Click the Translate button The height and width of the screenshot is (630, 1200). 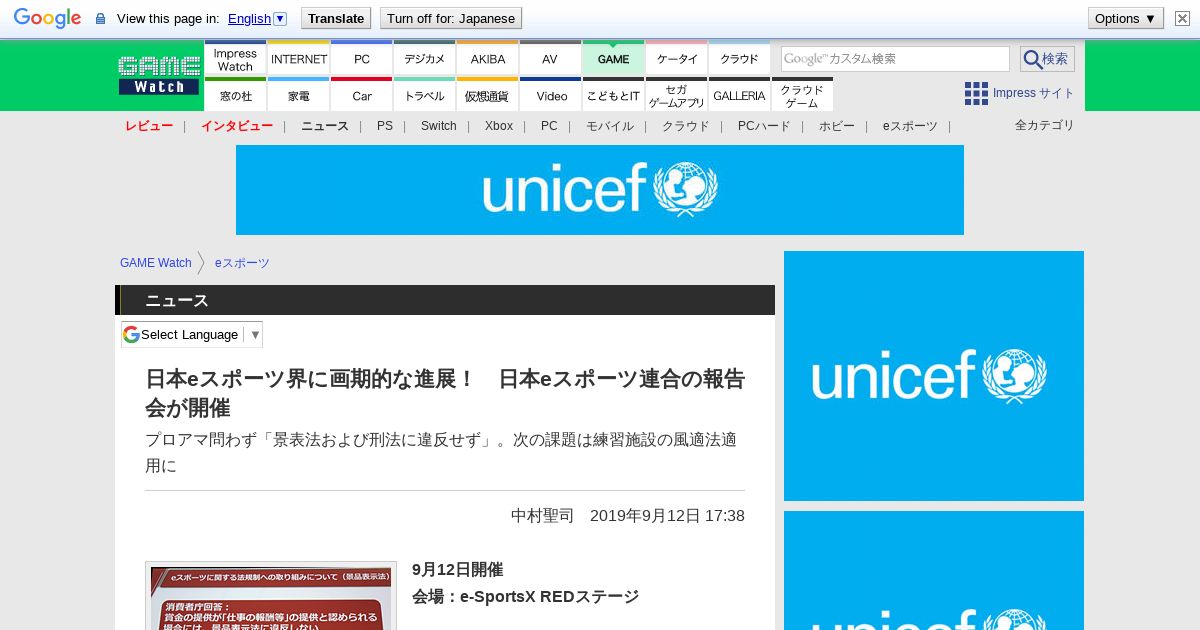335,18
